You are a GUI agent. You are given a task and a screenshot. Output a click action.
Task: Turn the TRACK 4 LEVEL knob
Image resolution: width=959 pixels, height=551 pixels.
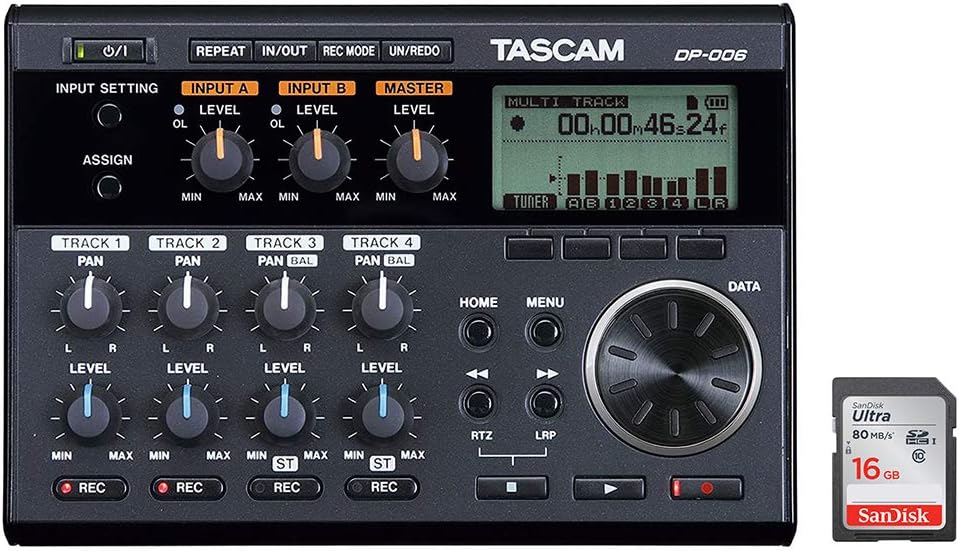coord(382,415)
